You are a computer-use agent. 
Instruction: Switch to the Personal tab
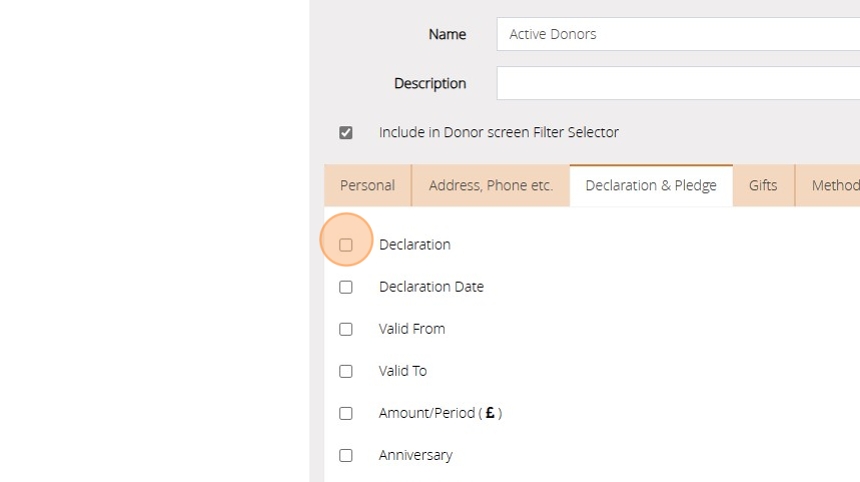pos(367,185)
